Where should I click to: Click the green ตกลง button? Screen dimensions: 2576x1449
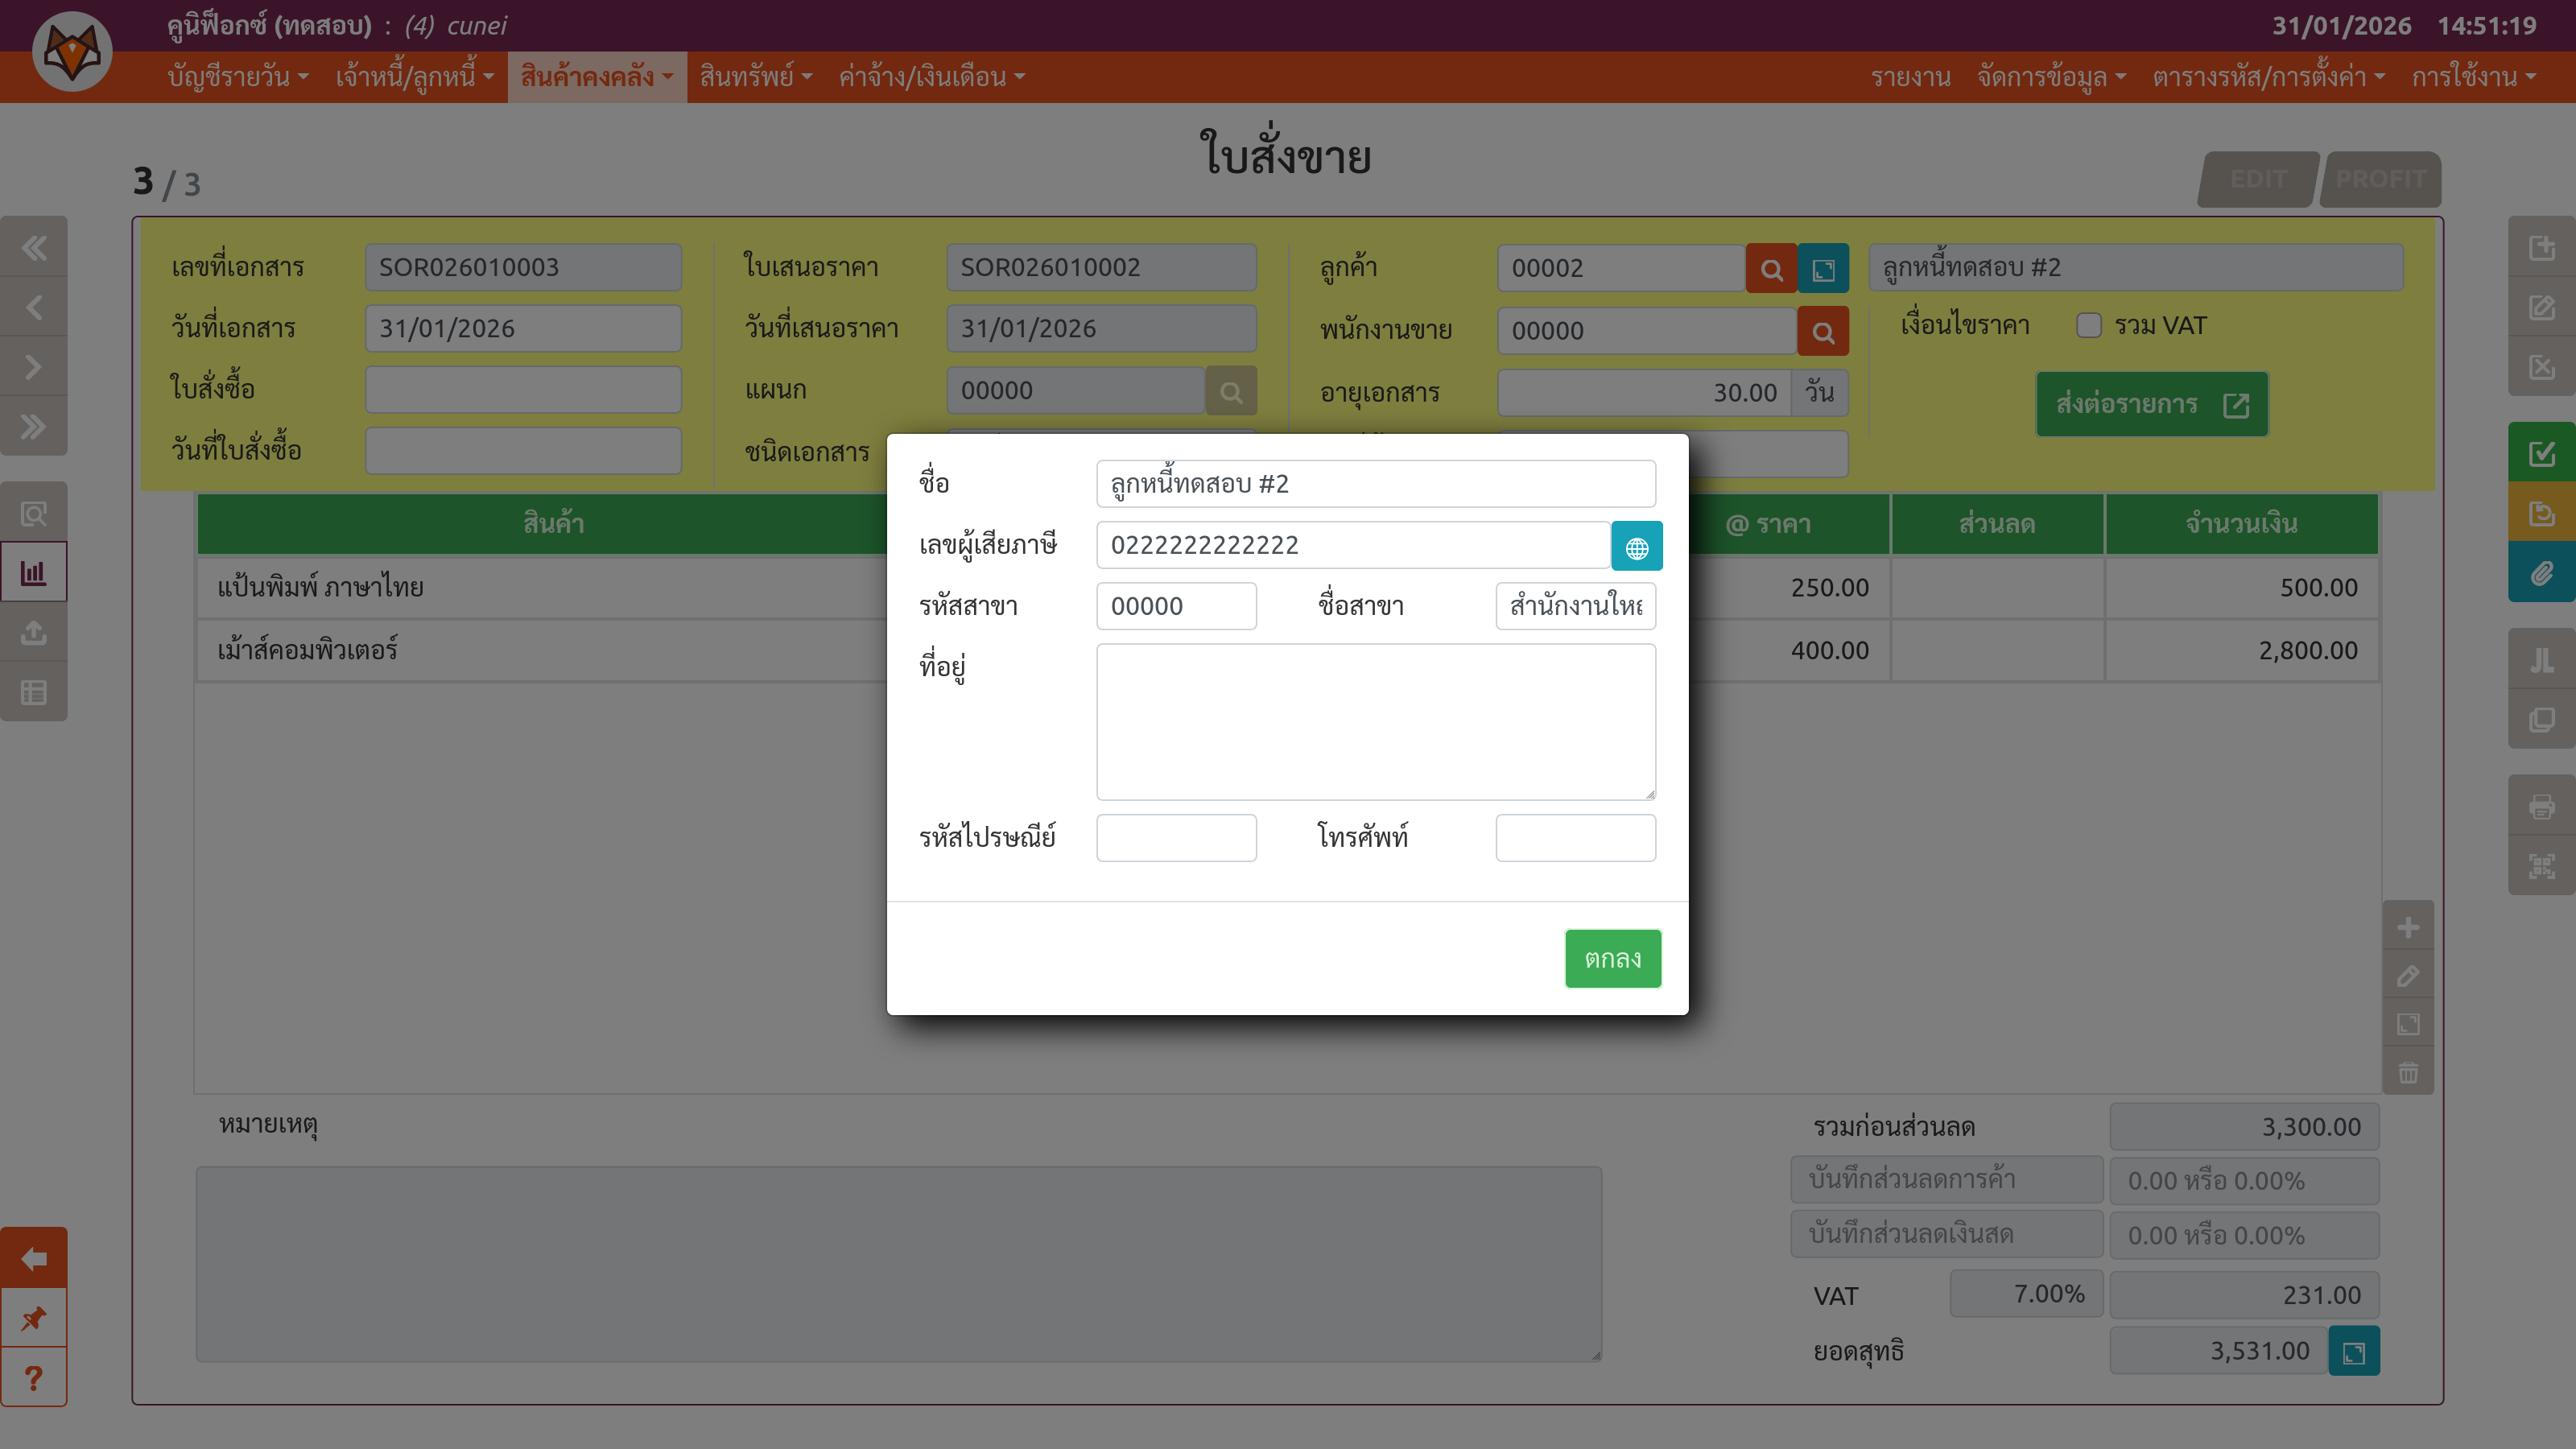click(x=1612, y=958)
